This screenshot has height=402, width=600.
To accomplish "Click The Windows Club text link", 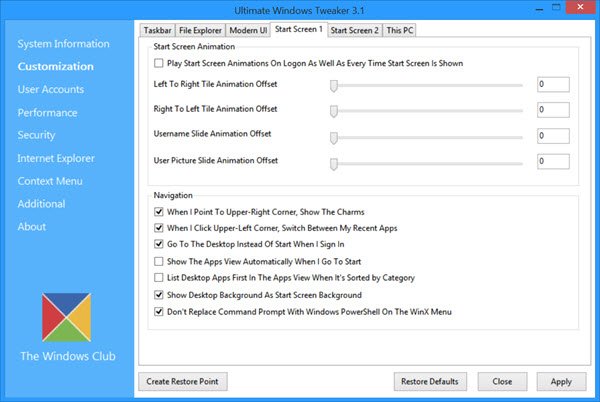I will coord(68,356).
